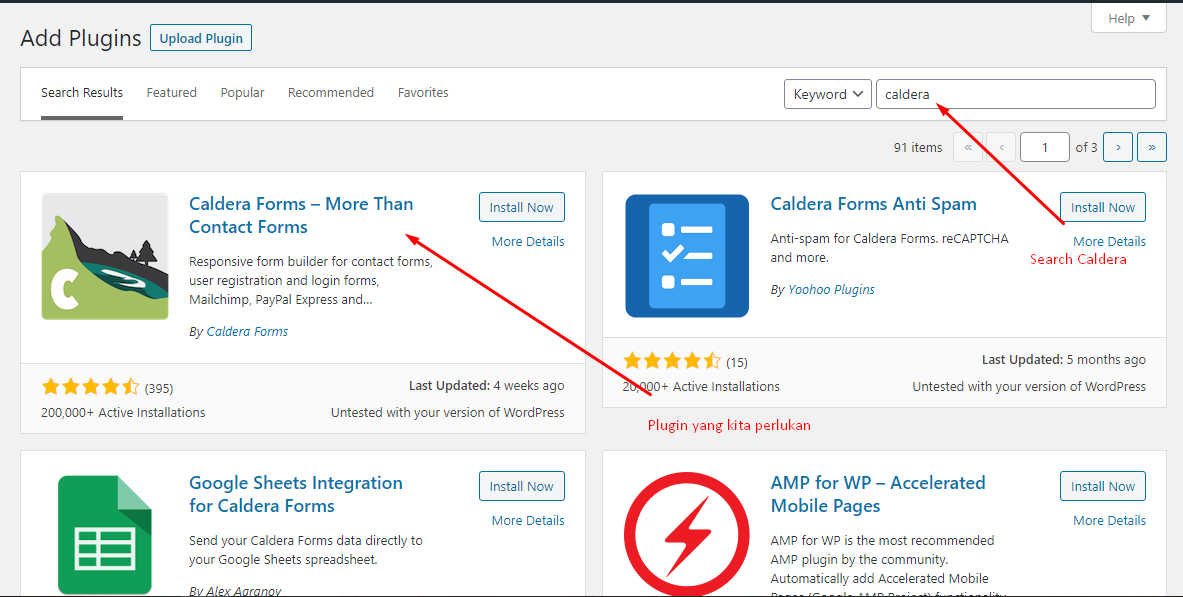The width and height of the screenshot is (1183, 597).
Task: Click the Caldera Forms star rating
Action: click(91, 388)
